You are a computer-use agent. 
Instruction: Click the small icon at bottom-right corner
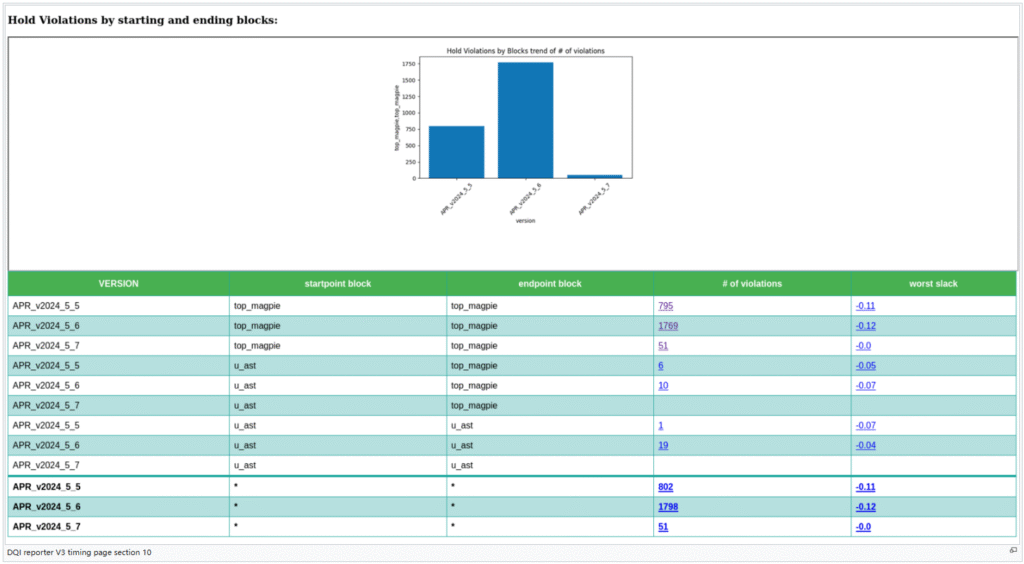(x=1013, y=551)
